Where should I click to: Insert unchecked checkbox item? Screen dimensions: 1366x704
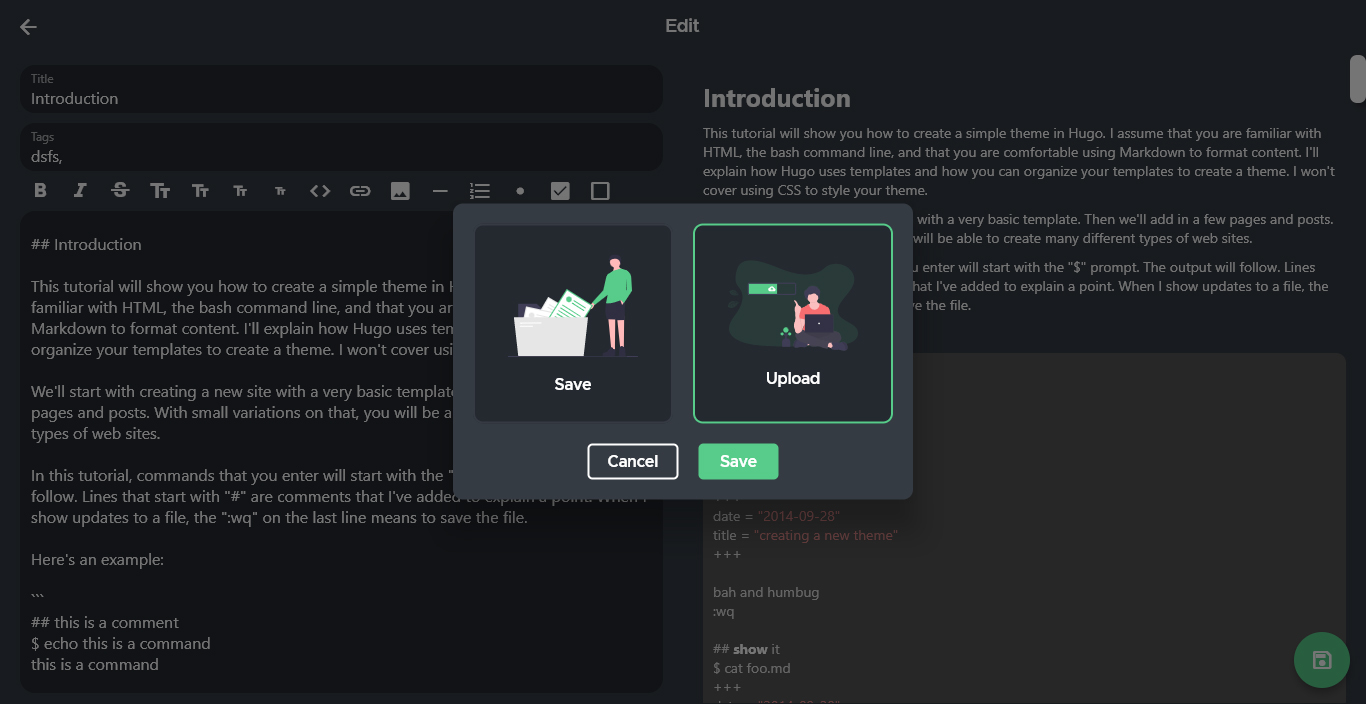click(600, 191)
